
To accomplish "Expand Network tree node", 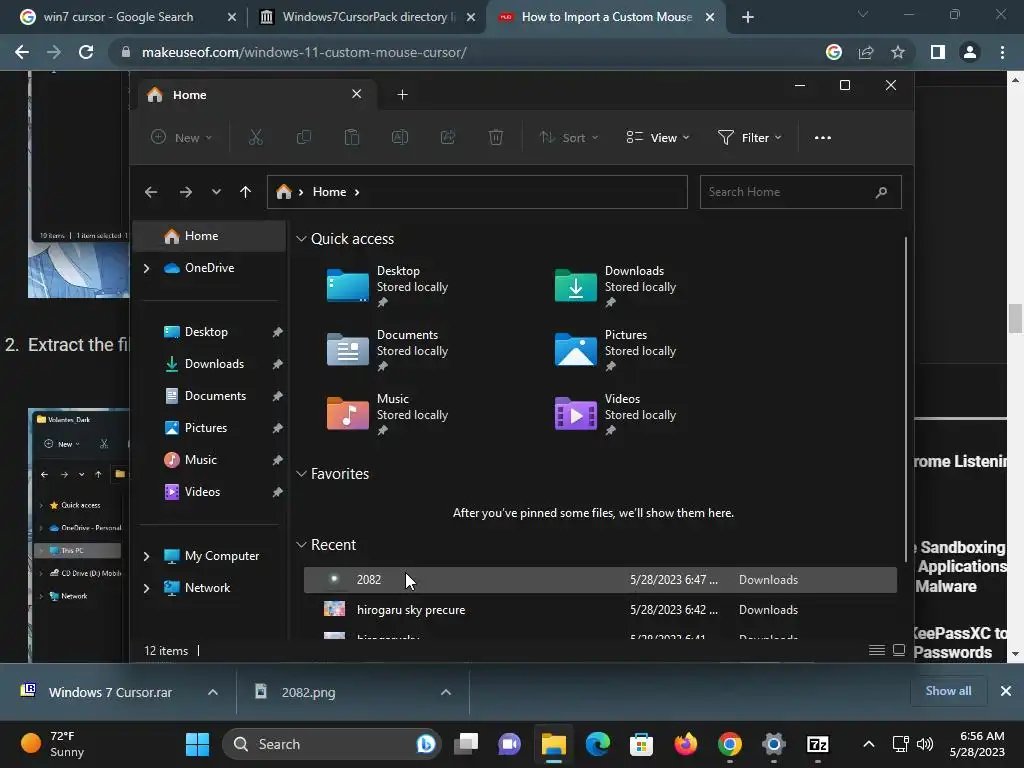I will coord(146,588).
